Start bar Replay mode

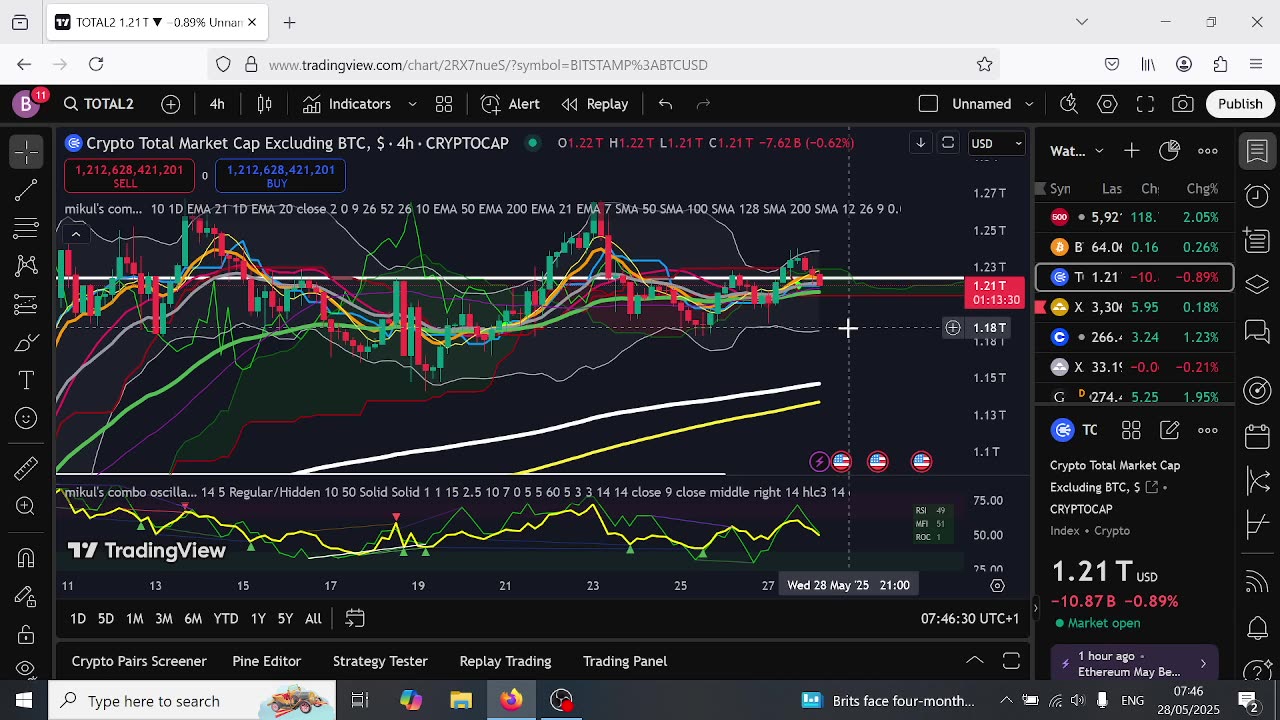tap(595, 104)
